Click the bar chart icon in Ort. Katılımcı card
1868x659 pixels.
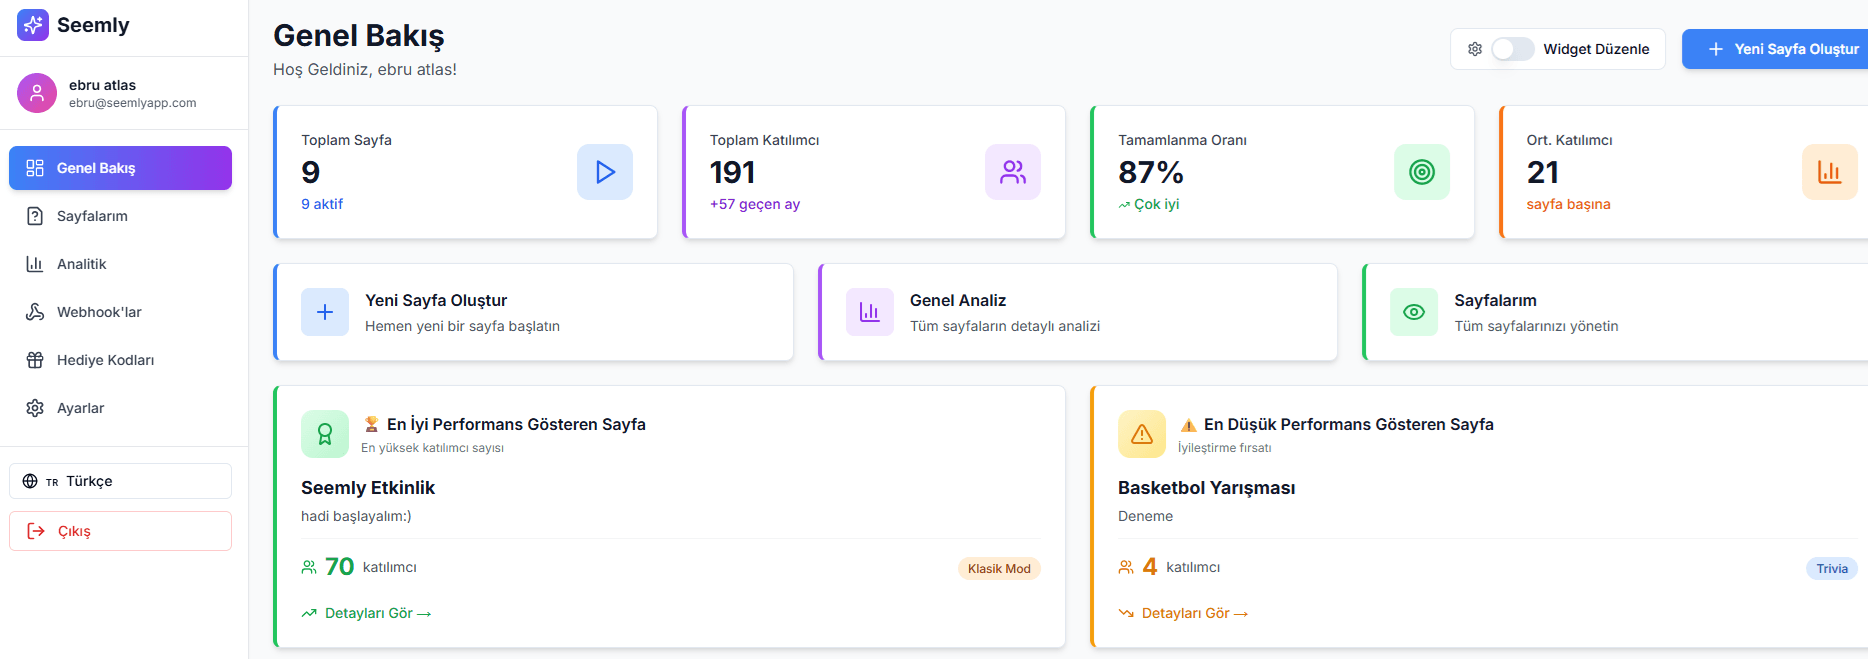point(1829,172)
